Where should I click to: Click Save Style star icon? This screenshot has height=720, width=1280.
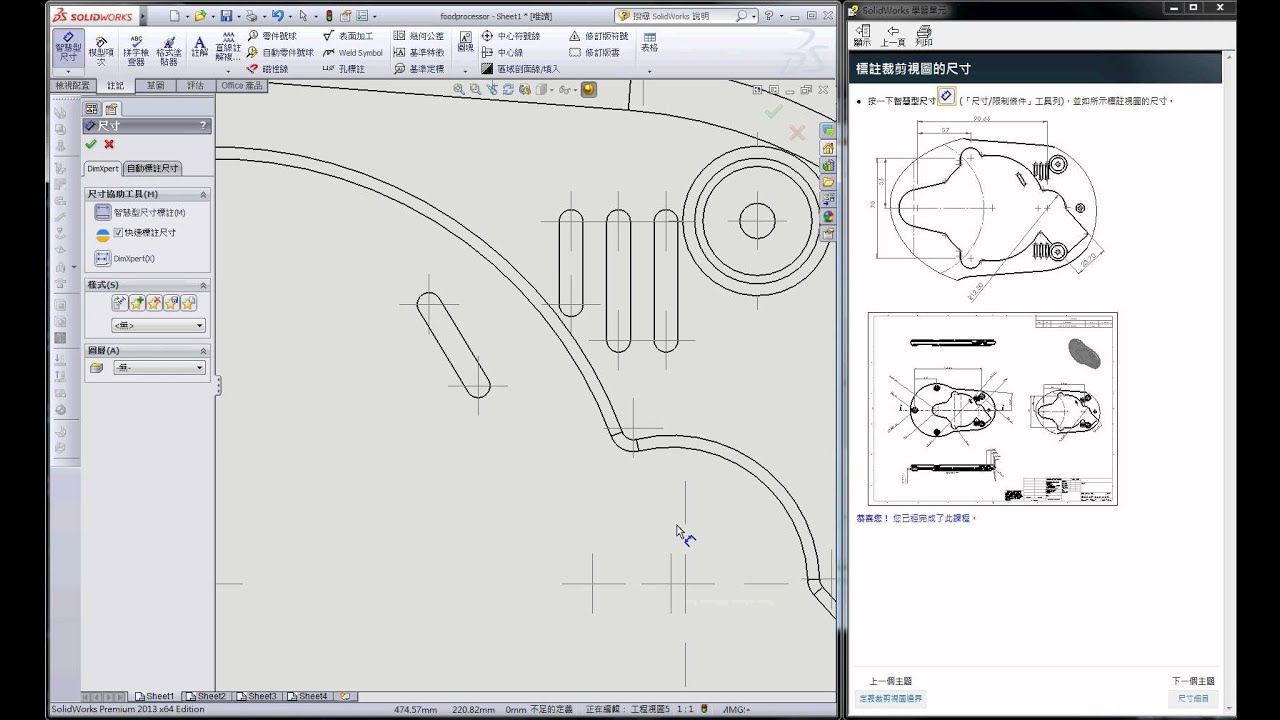171,302
